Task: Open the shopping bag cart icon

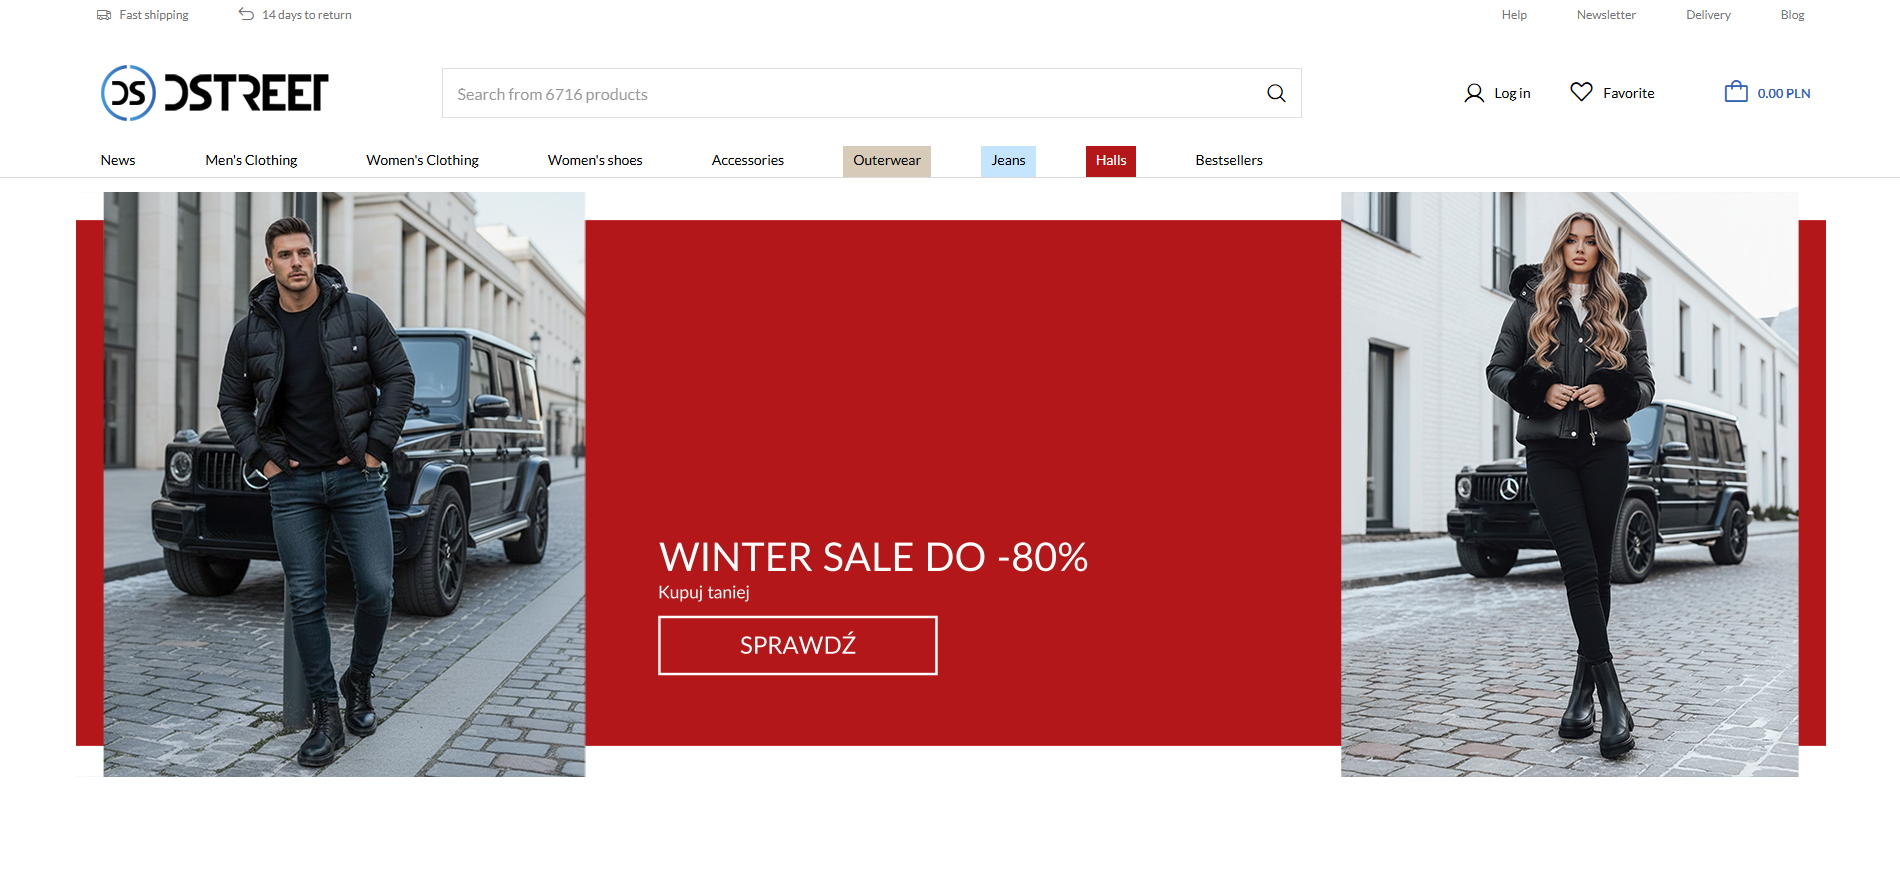Action: point(1736,92)
